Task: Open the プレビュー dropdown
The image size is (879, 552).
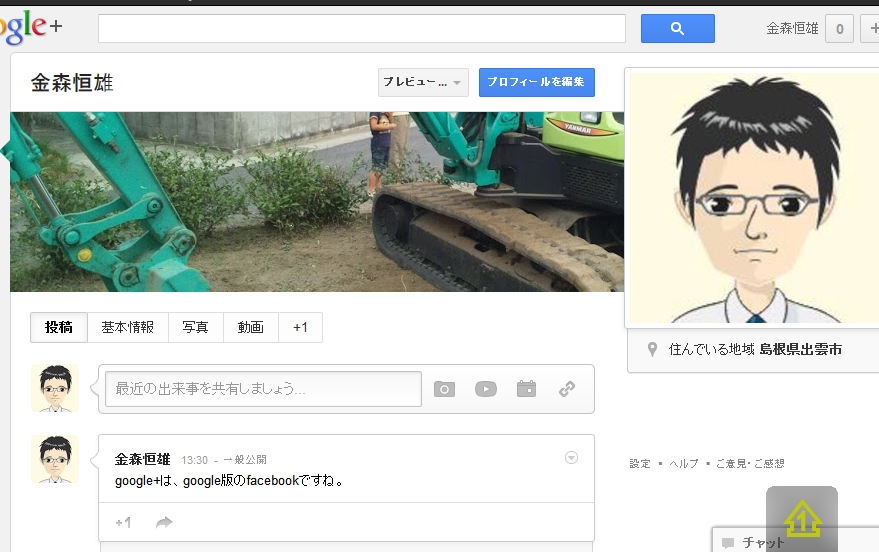Action: coord(423,82)
